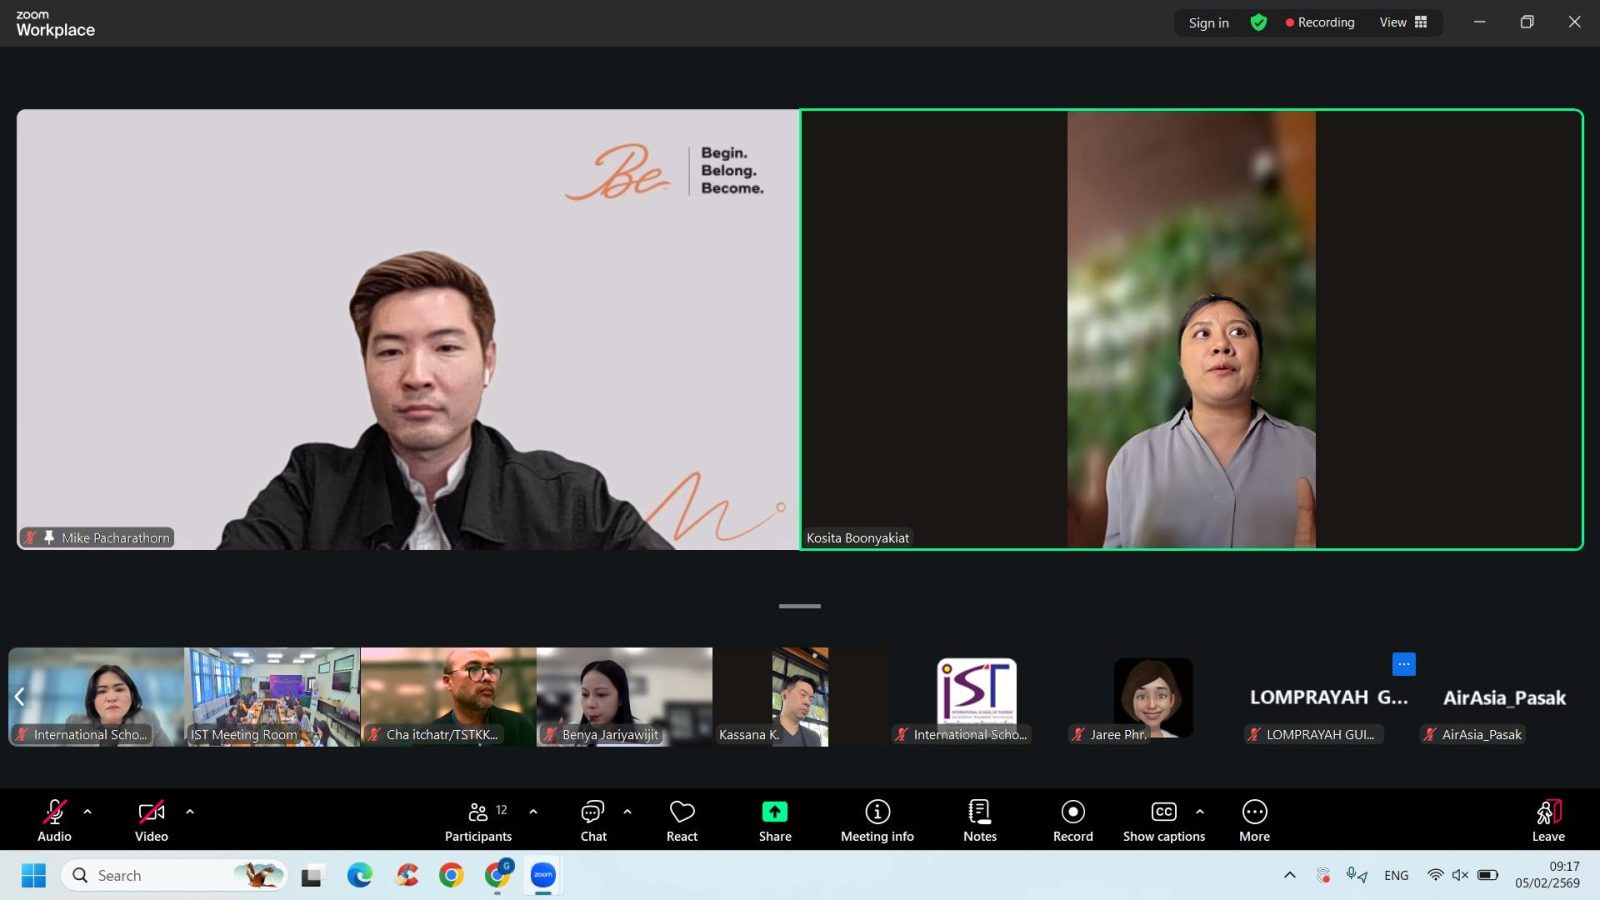Select the AirAsia_Pasak participant tile
Image resolution: width=1600 pixels, height=900 pixels.
(x=1504, y=697)
